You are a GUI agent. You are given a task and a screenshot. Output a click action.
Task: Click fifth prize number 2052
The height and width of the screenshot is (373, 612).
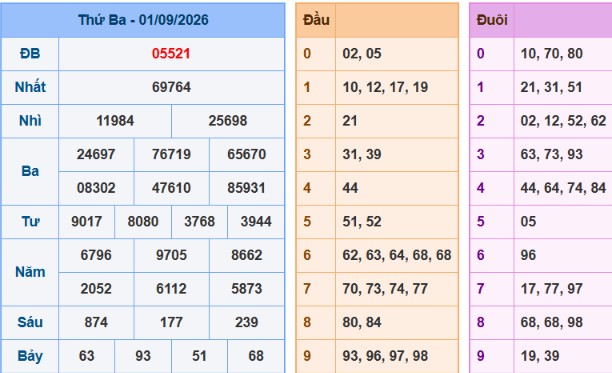(96, 289)
